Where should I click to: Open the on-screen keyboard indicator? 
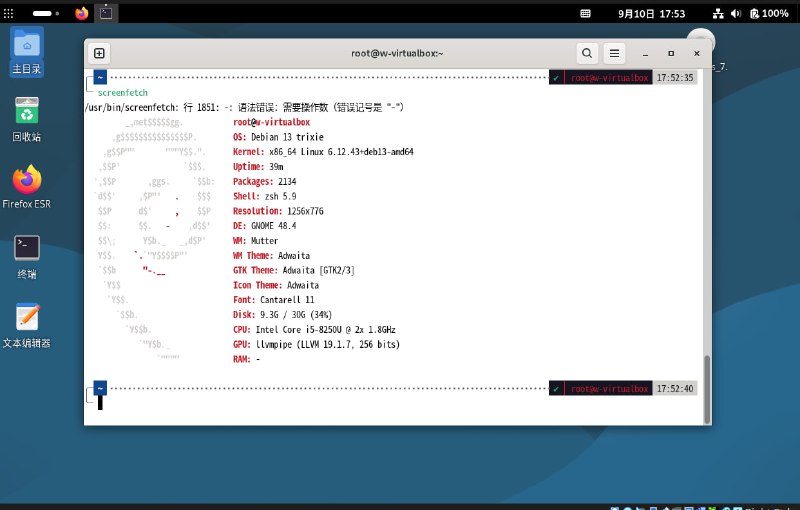point(585,14)
